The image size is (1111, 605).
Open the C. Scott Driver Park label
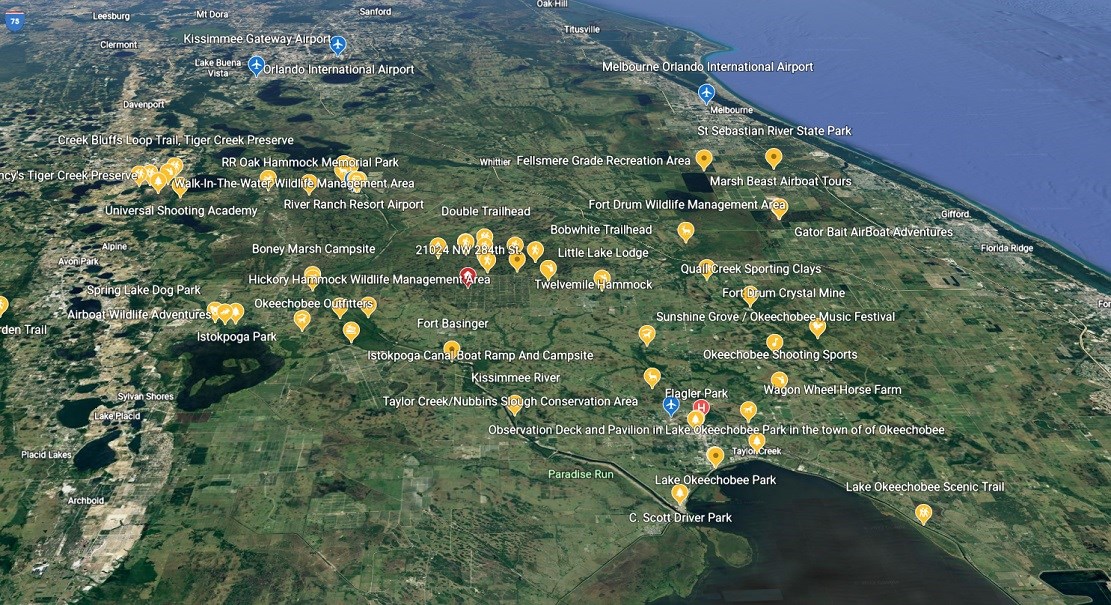tap(680, 518)
